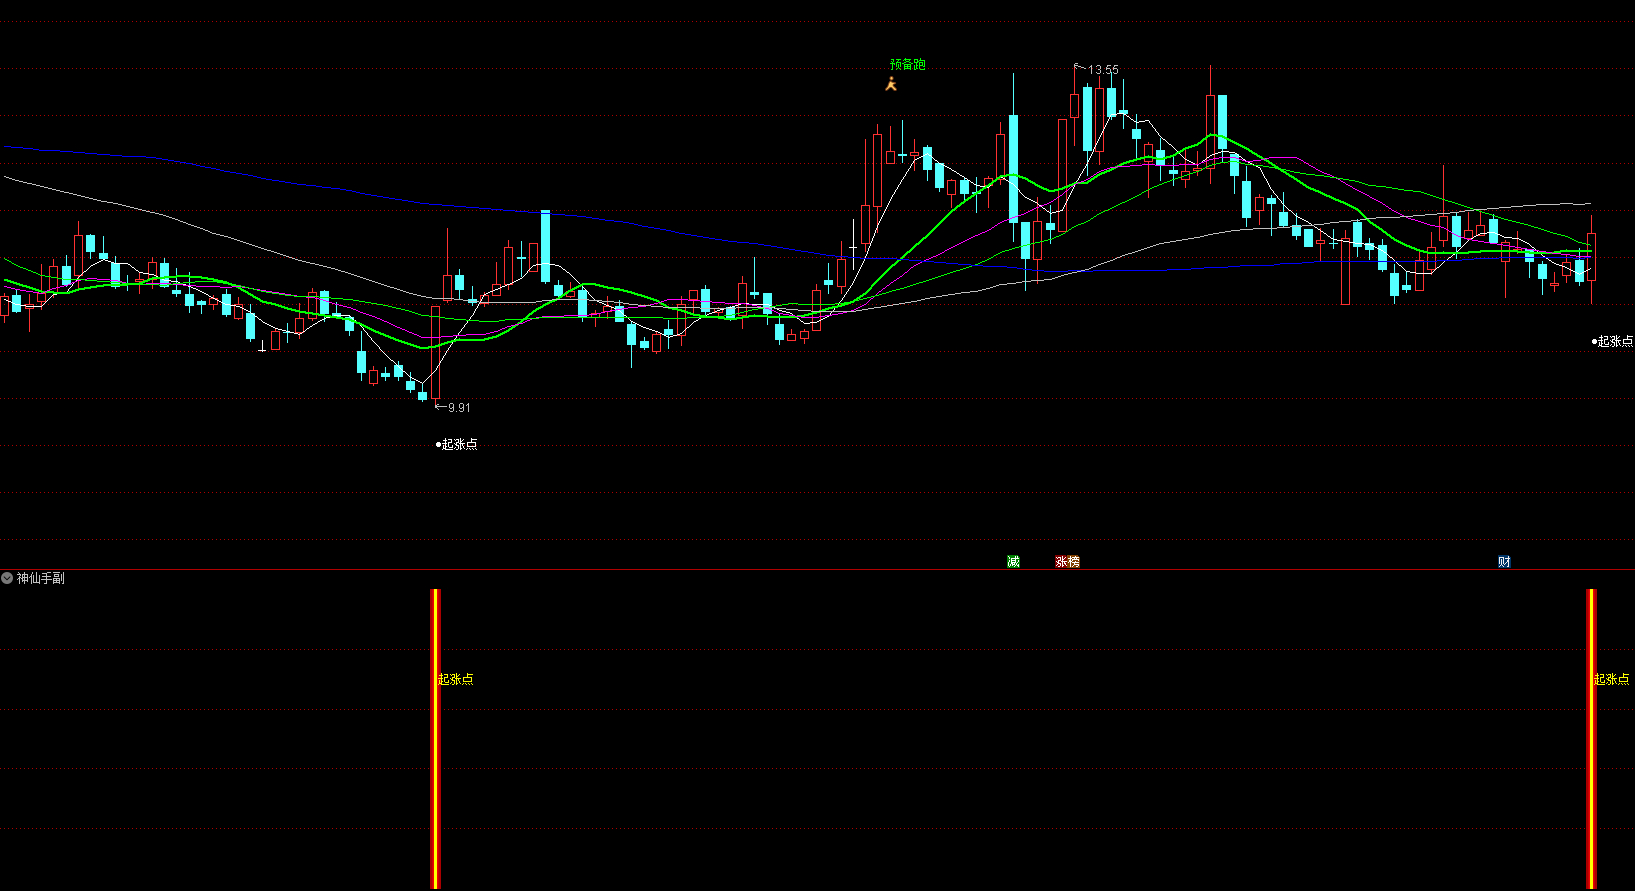The image size is (1635, 891).
Task: Click the 9.91 low price label
Action: (x=458, y=408)
